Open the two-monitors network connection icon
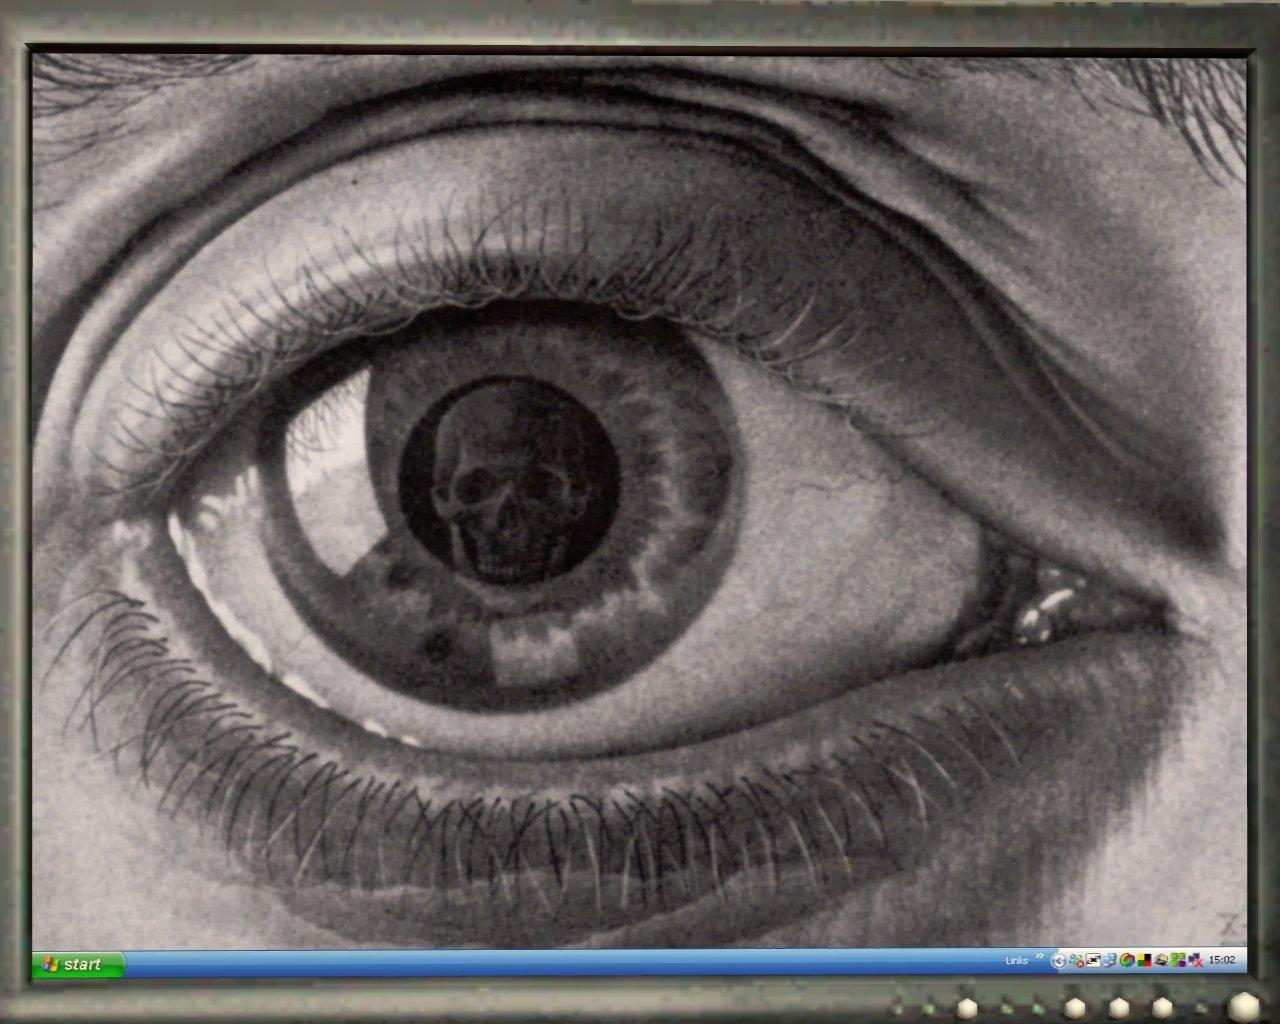This screenshot has width=1280, height=1024. click(1110, 960)
